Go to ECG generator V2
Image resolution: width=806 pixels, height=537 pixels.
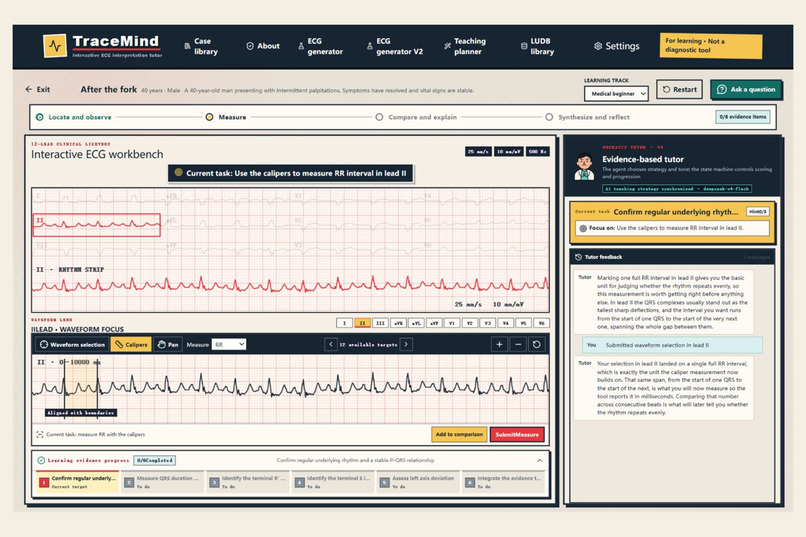[395, 46]
